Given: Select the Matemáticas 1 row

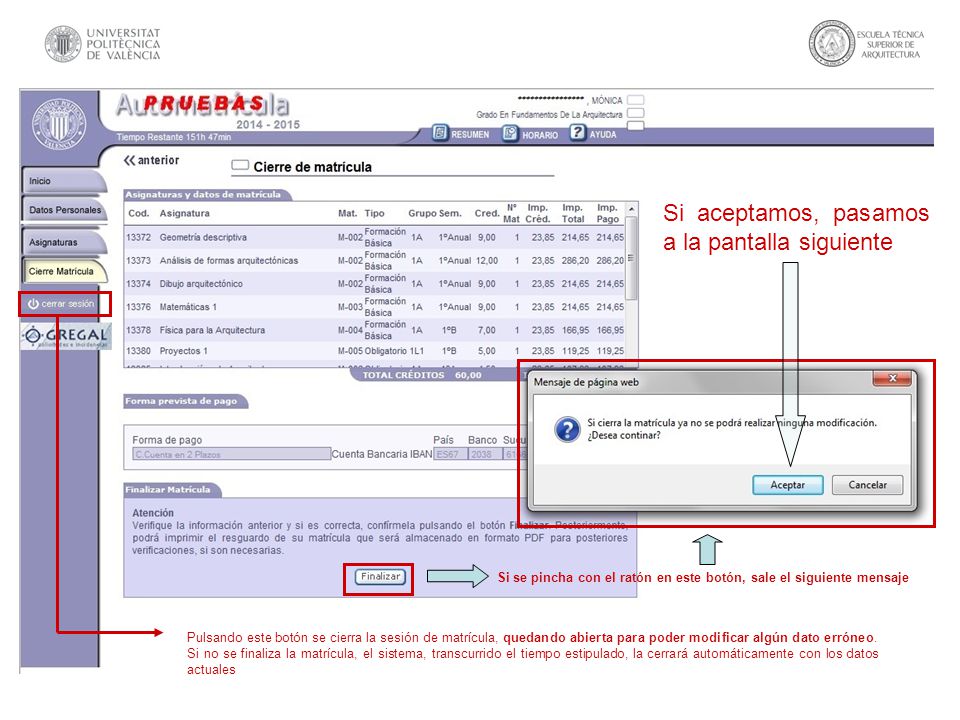Looking at the screenshot, I should coord(375,307).
